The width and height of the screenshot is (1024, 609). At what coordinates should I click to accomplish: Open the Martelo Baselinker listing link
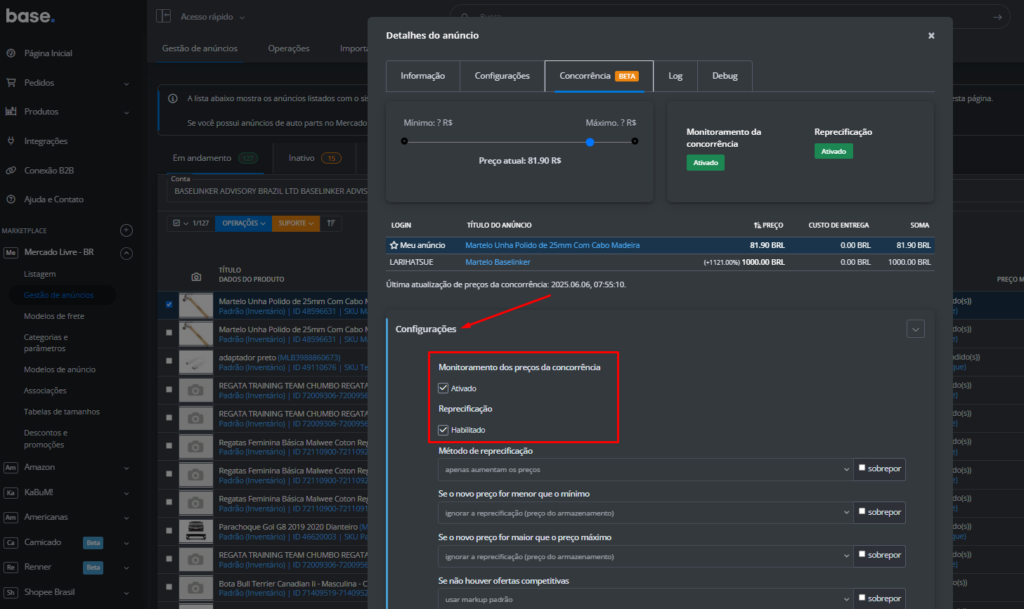coord(498,262)
